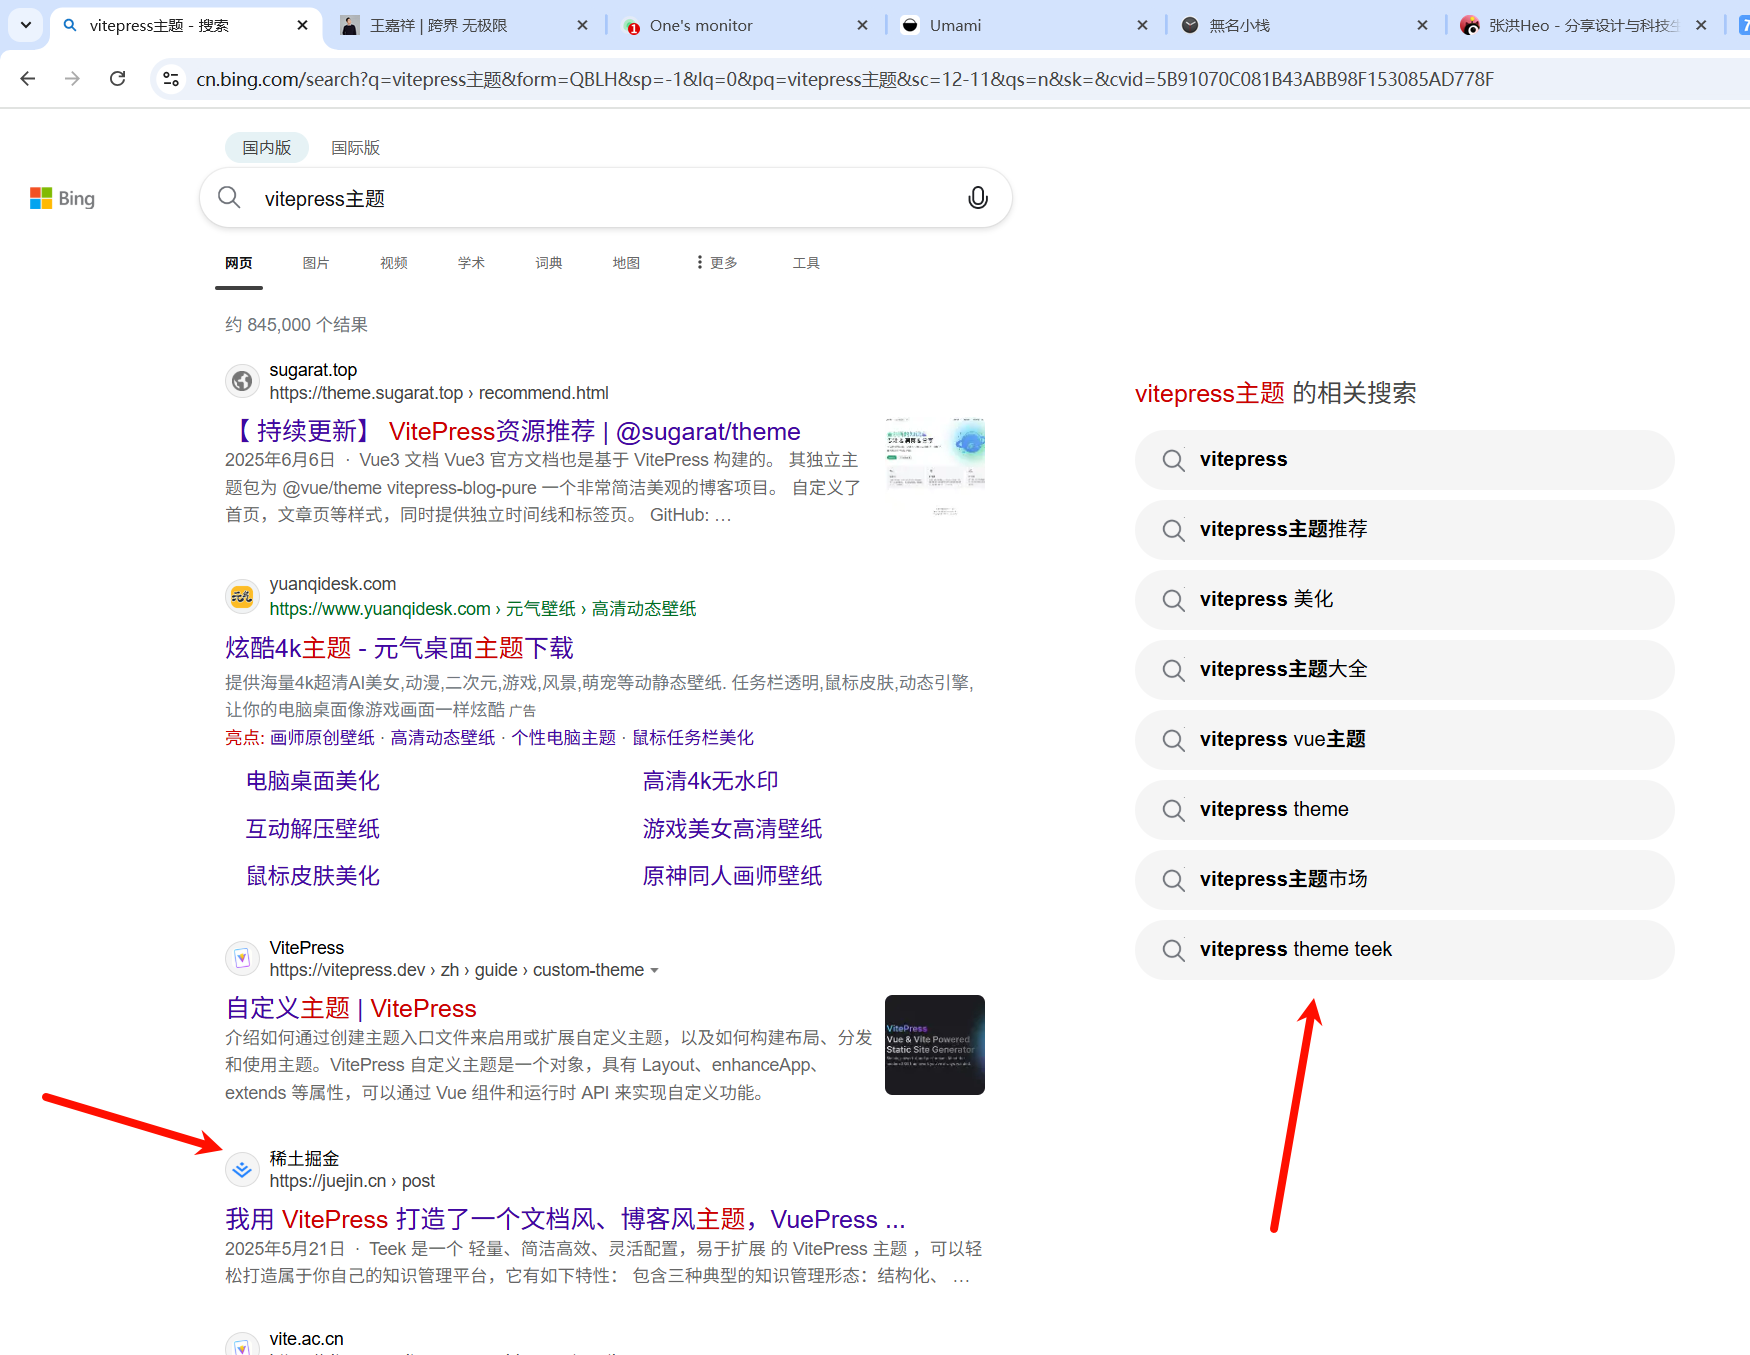1750x1355 pixels.
Task: Click the browser back arrow
Action: tap(28, 79)
